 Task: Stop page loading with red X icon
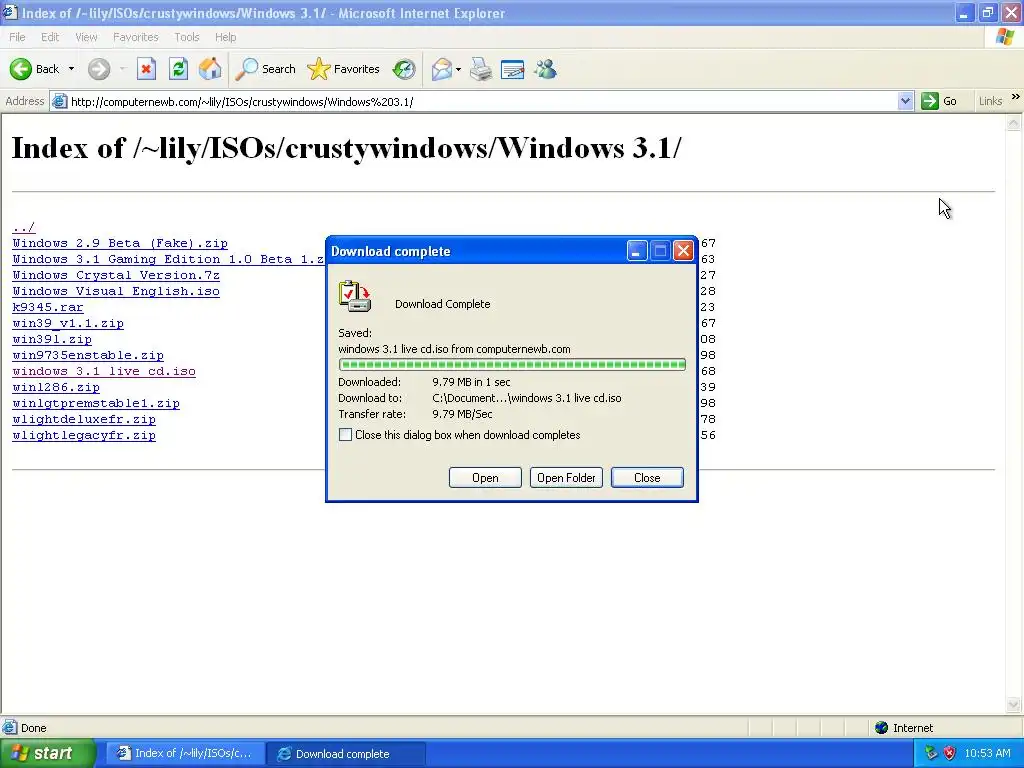pyautogui.click(x=146, y=69)
